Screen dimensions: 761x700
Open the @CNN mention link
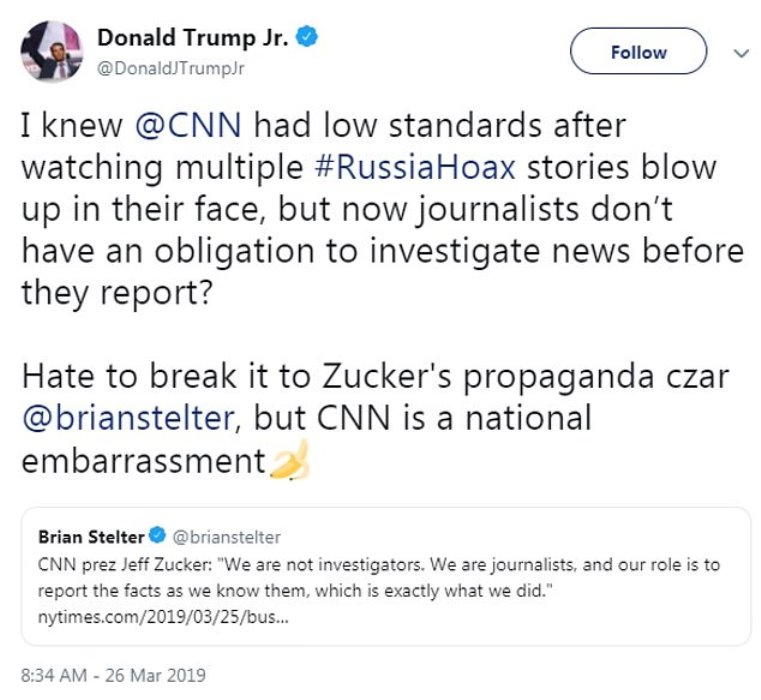[189, 127]
